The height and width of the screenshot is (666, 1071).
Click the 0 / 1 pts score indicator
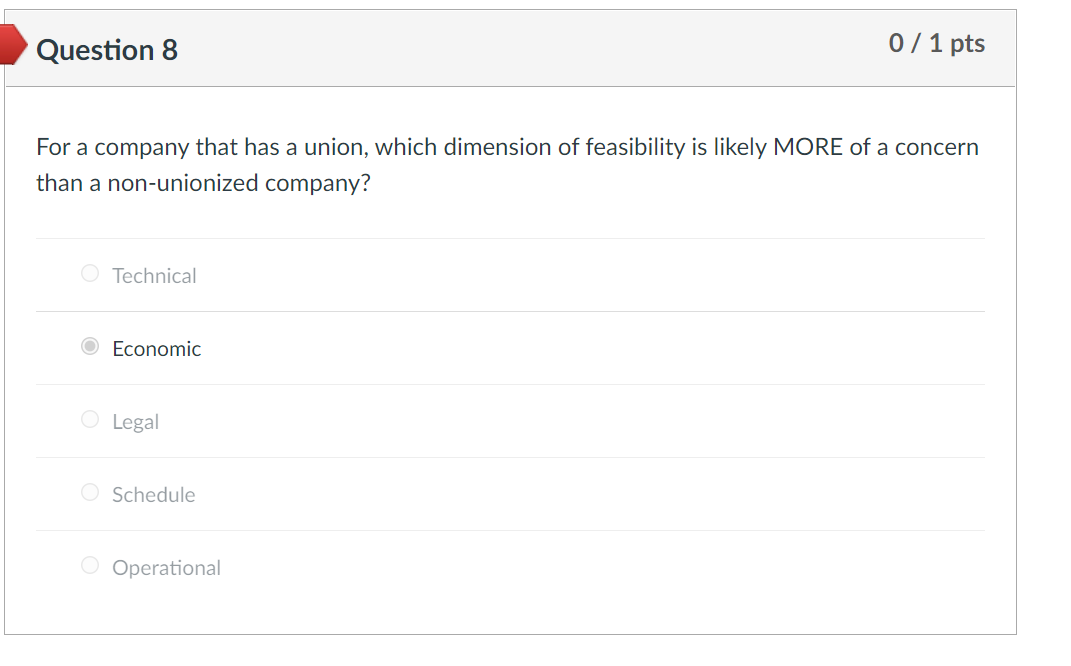pyautogui.click(x=936, y=43)
